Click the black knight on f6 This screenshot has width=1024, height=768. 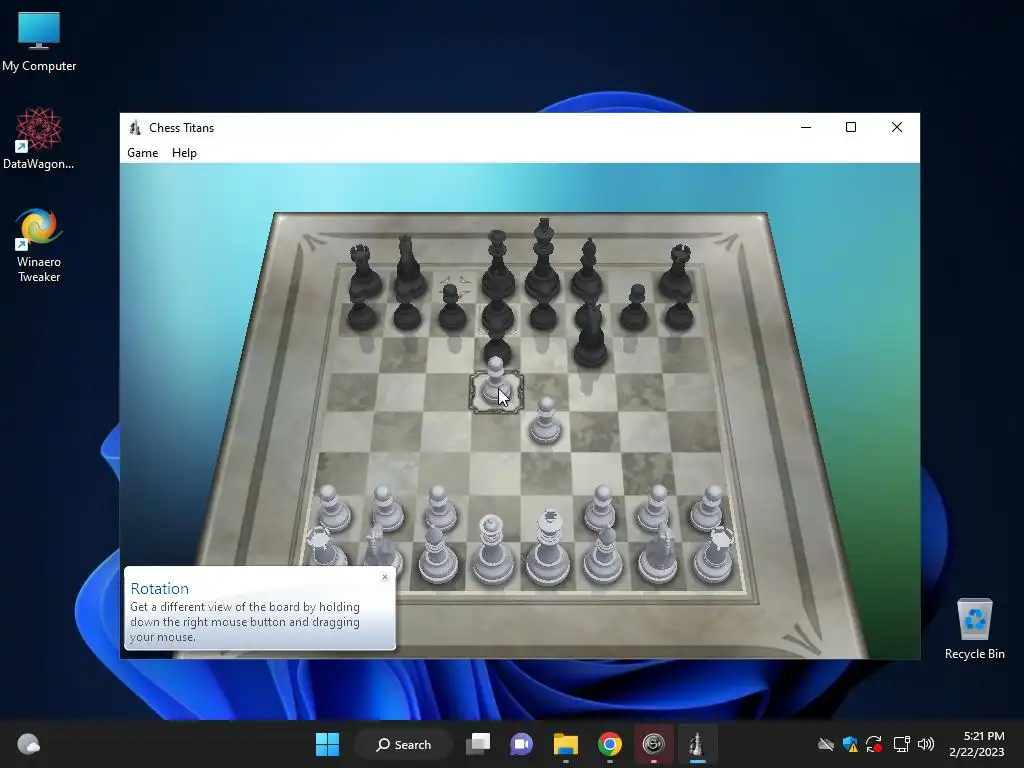pos(591,334)
